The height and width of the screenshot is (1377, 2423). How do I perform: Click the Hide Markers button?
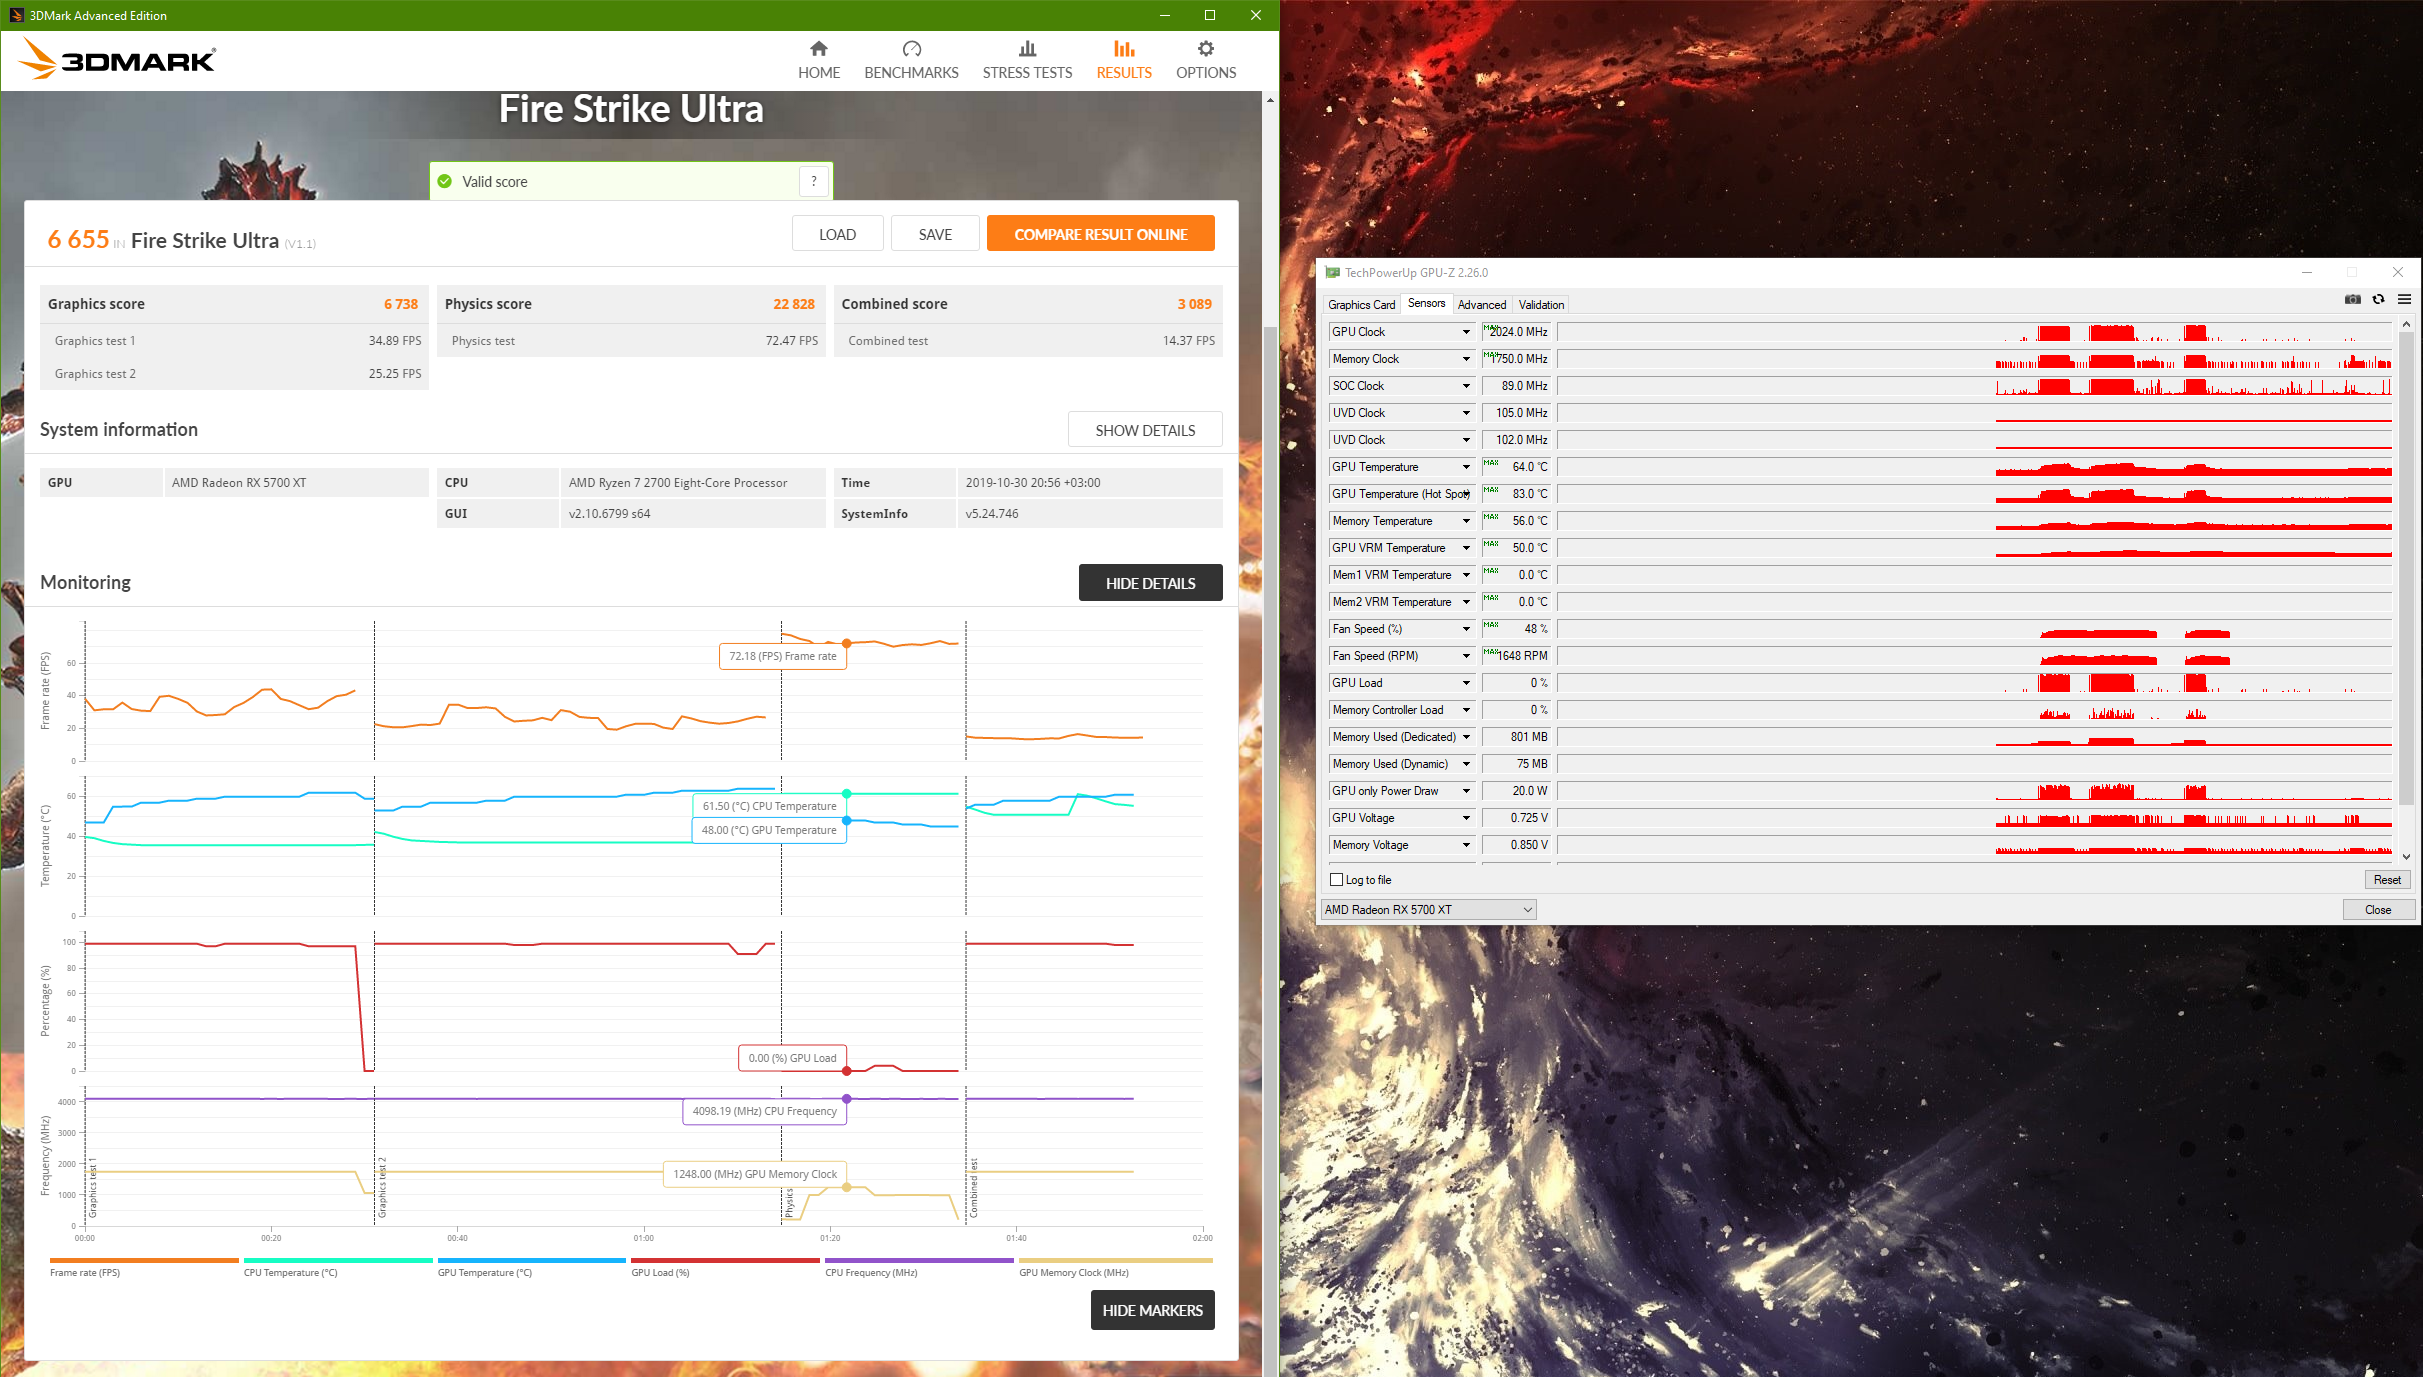click(1152, 1310)
